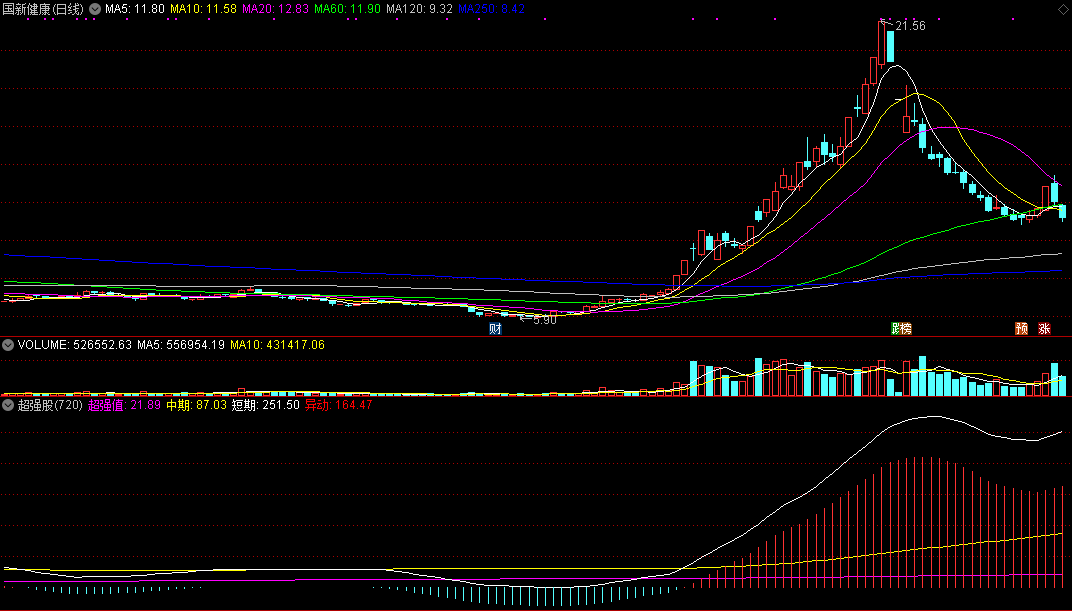Select the MA10: 11.58 moving average label

coord(203,9)
